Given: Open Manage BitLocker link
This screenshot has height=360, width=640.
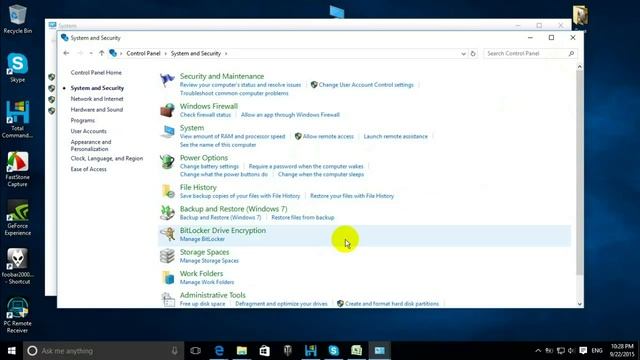Looking at the screenshot, I should click(202, 239).
